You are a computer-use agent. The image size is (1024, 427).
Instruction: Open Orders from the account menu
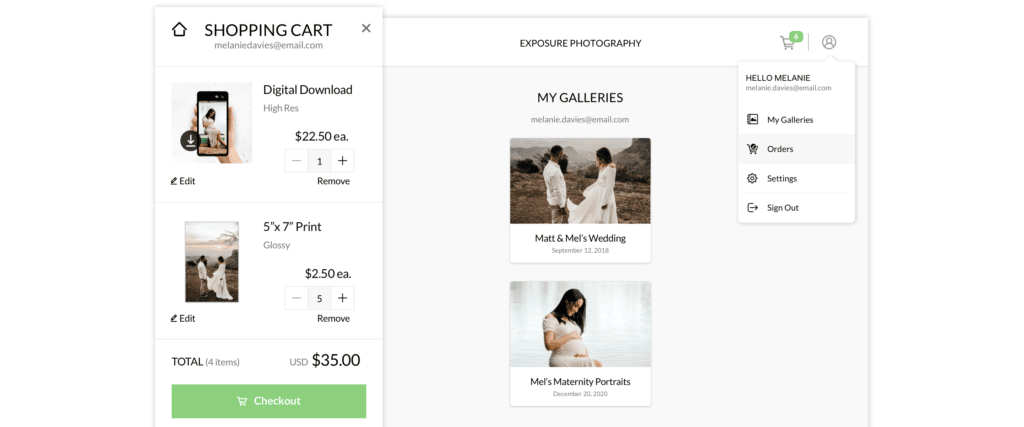point(797,149)
